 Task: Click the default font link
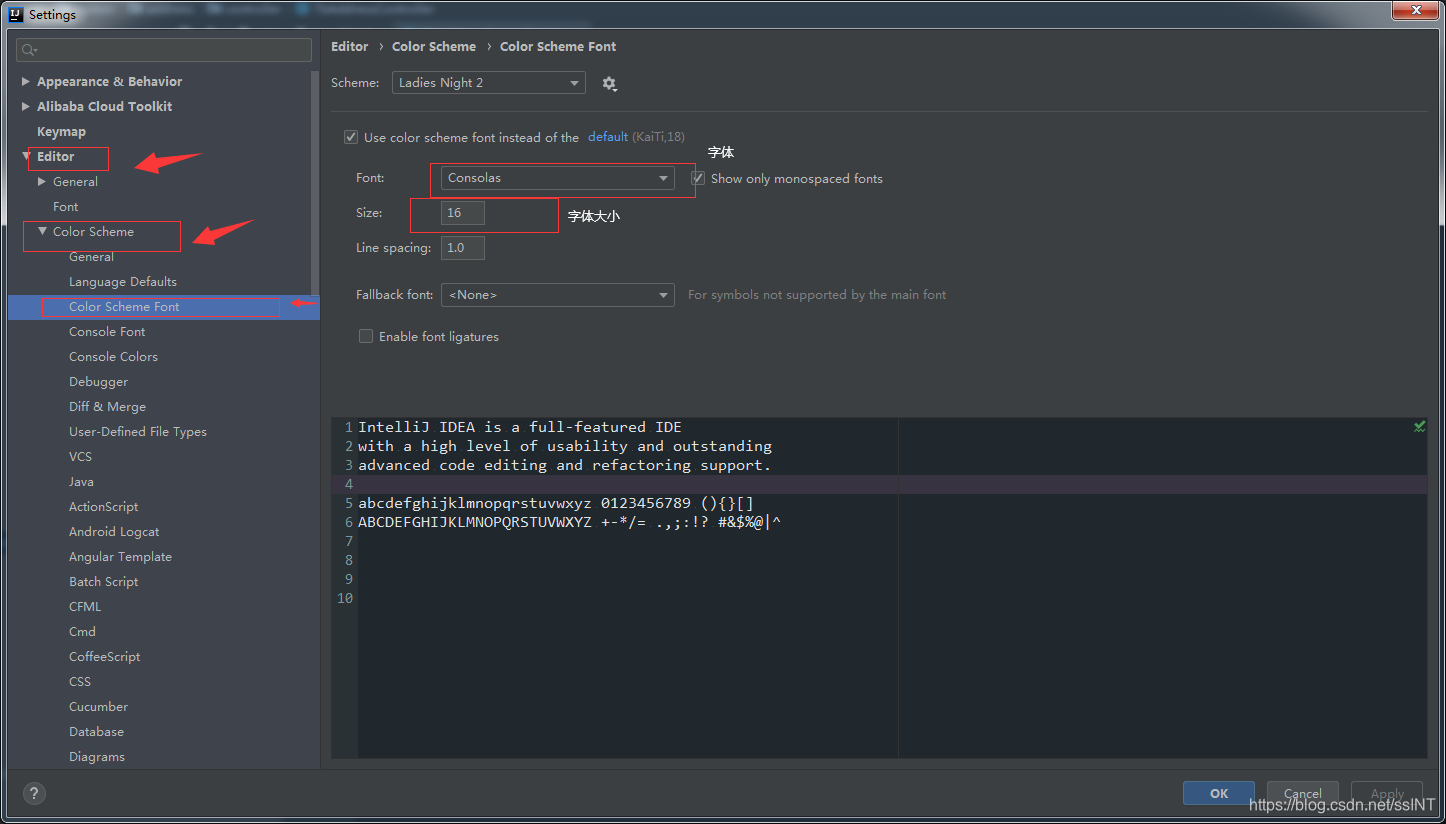tap(608, 137)
